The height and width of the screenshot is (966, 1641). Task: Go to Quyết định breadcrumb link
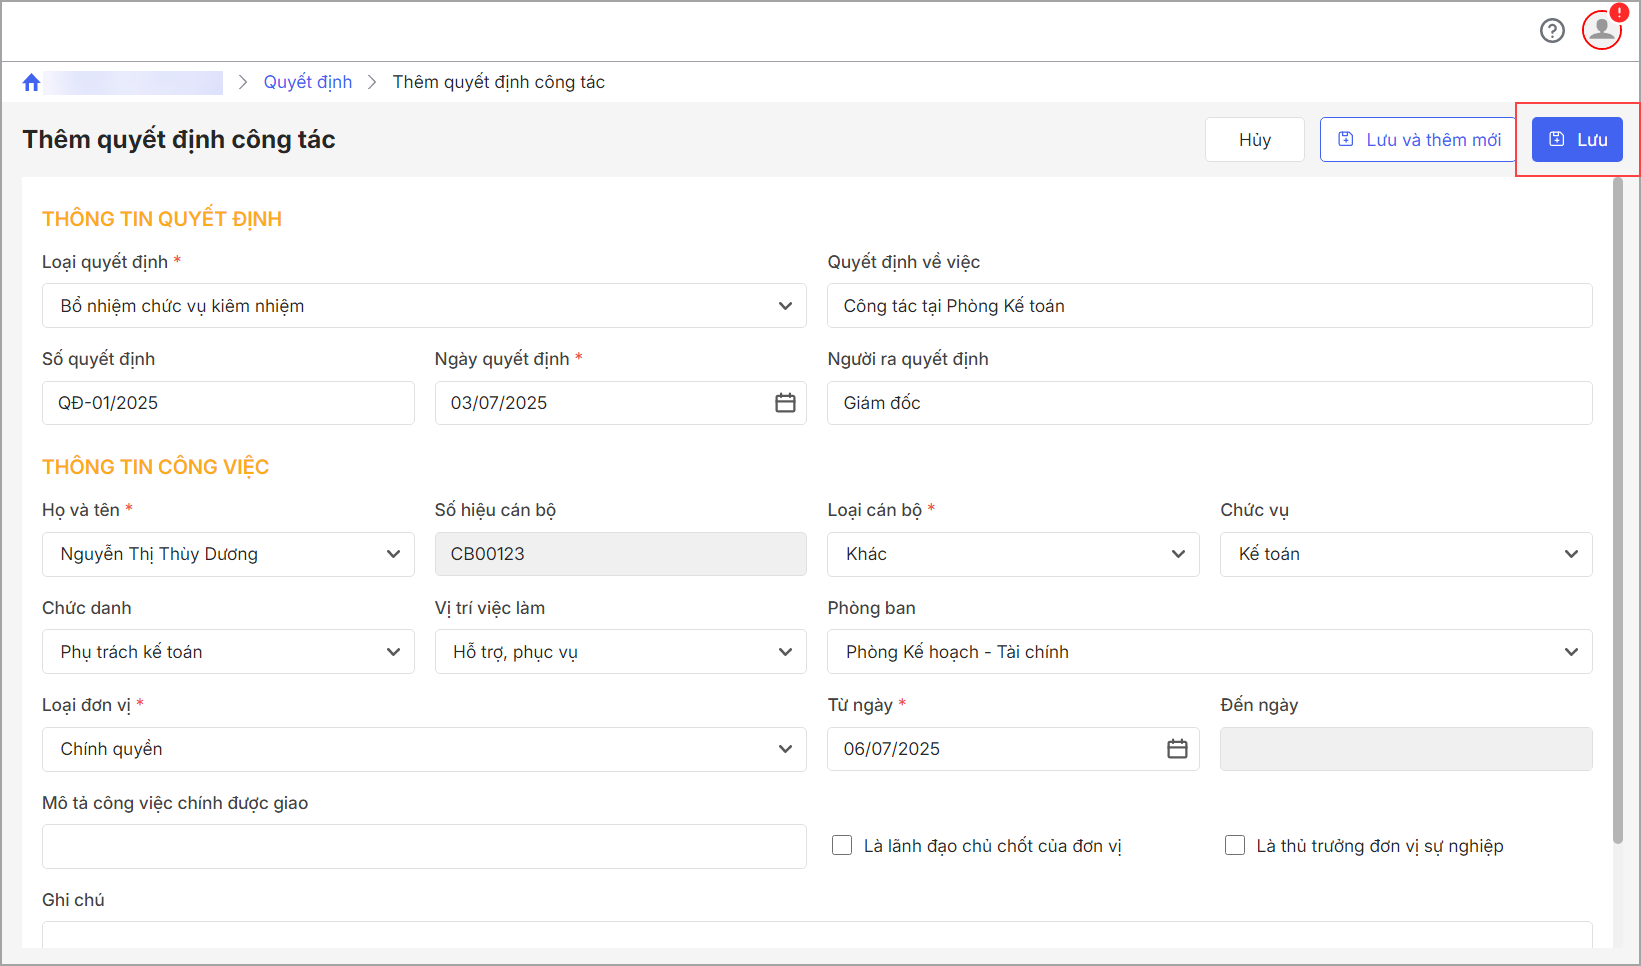307,82
